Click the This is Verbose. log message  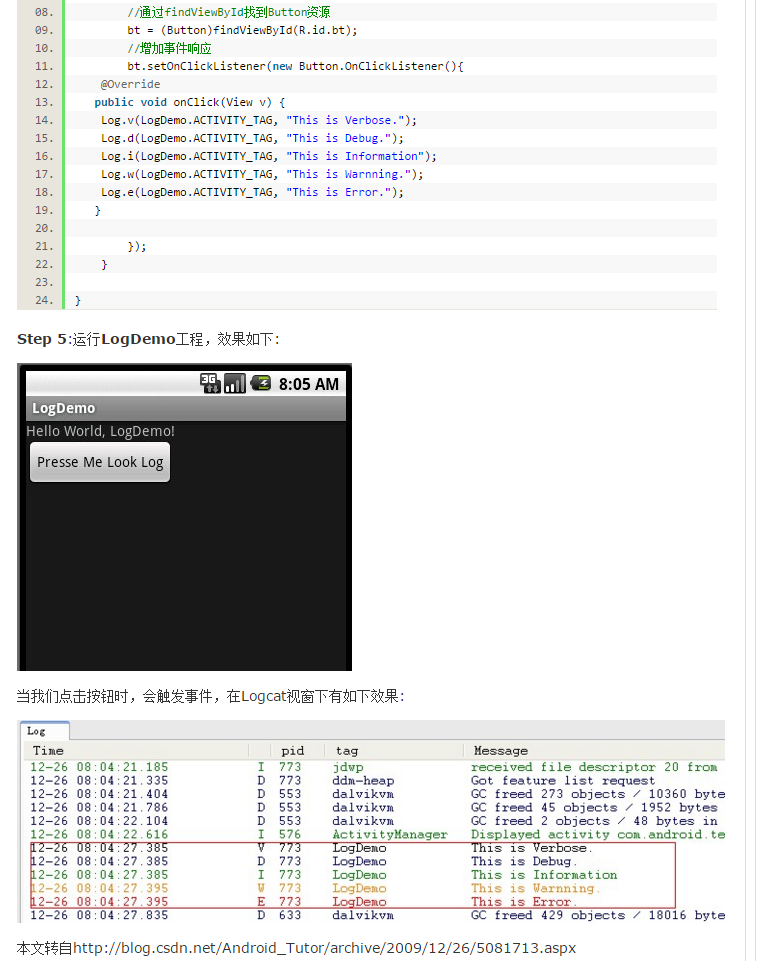pos(531,848)
